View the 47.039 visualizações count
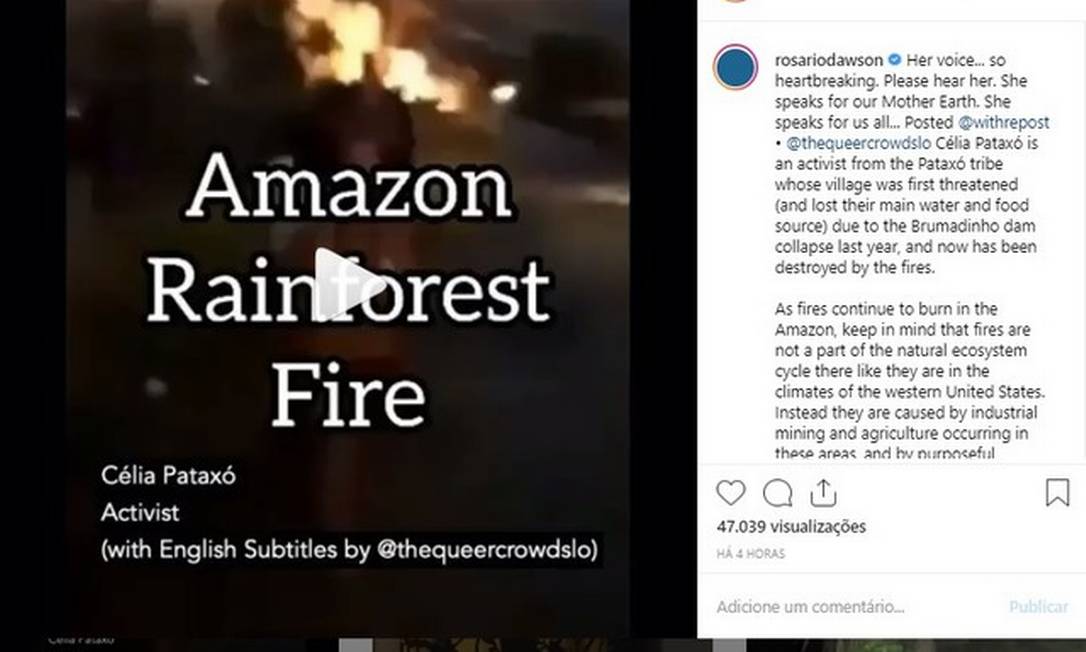The height and width of the screenshot is (652, 1086). pyautogui.click(x=792, y=527)
